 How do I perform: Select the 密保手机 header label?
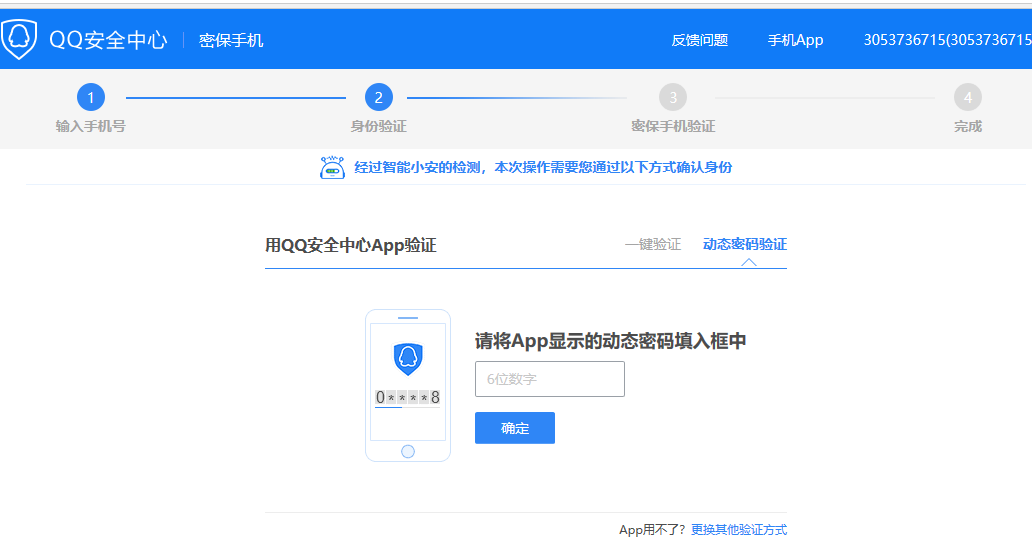[231, 40]
